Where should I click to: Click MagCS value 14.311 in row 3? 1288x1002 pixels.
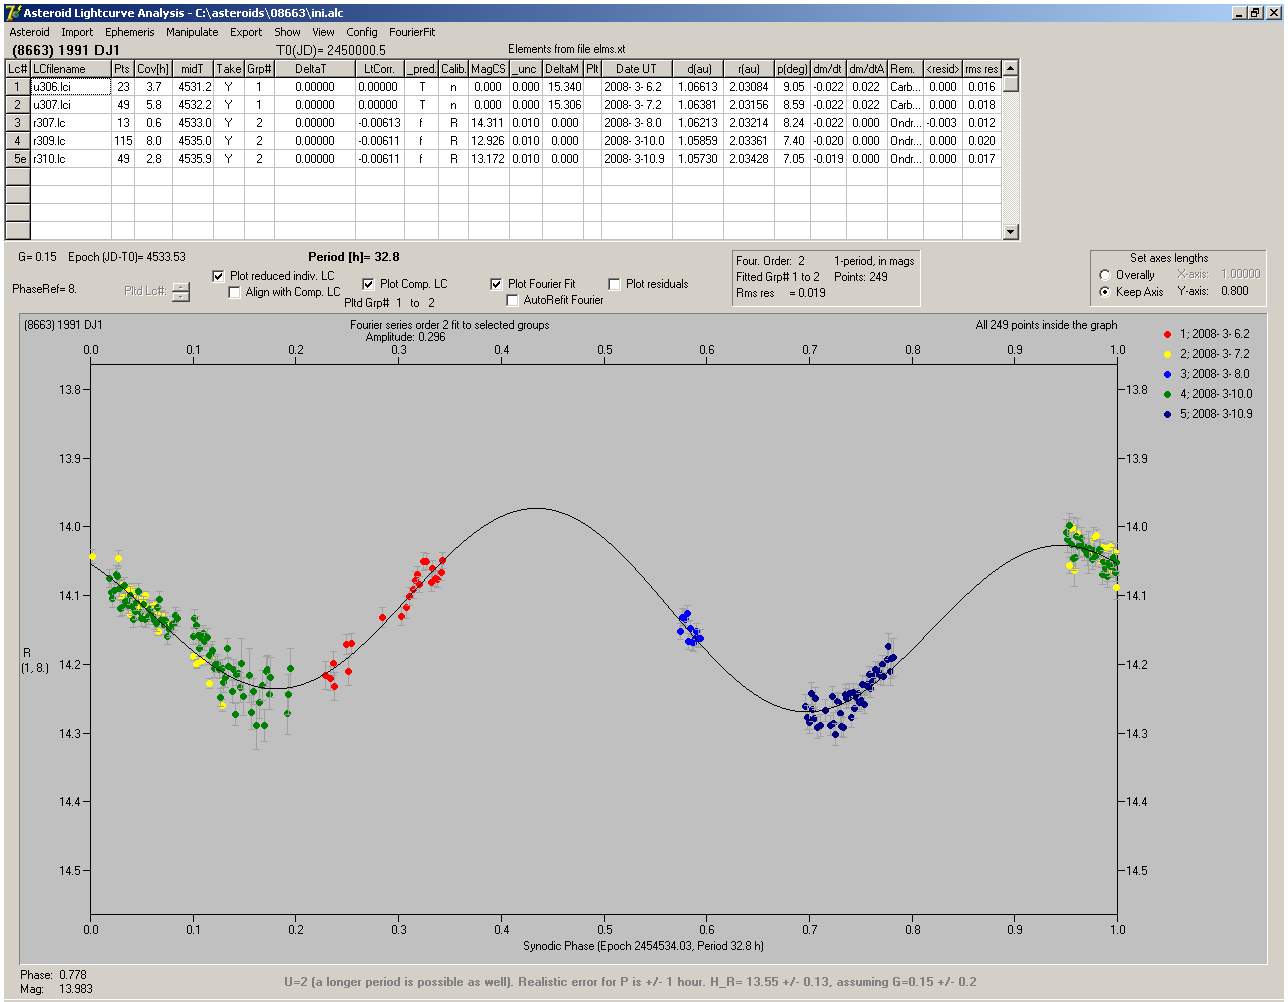coord(488,123)
